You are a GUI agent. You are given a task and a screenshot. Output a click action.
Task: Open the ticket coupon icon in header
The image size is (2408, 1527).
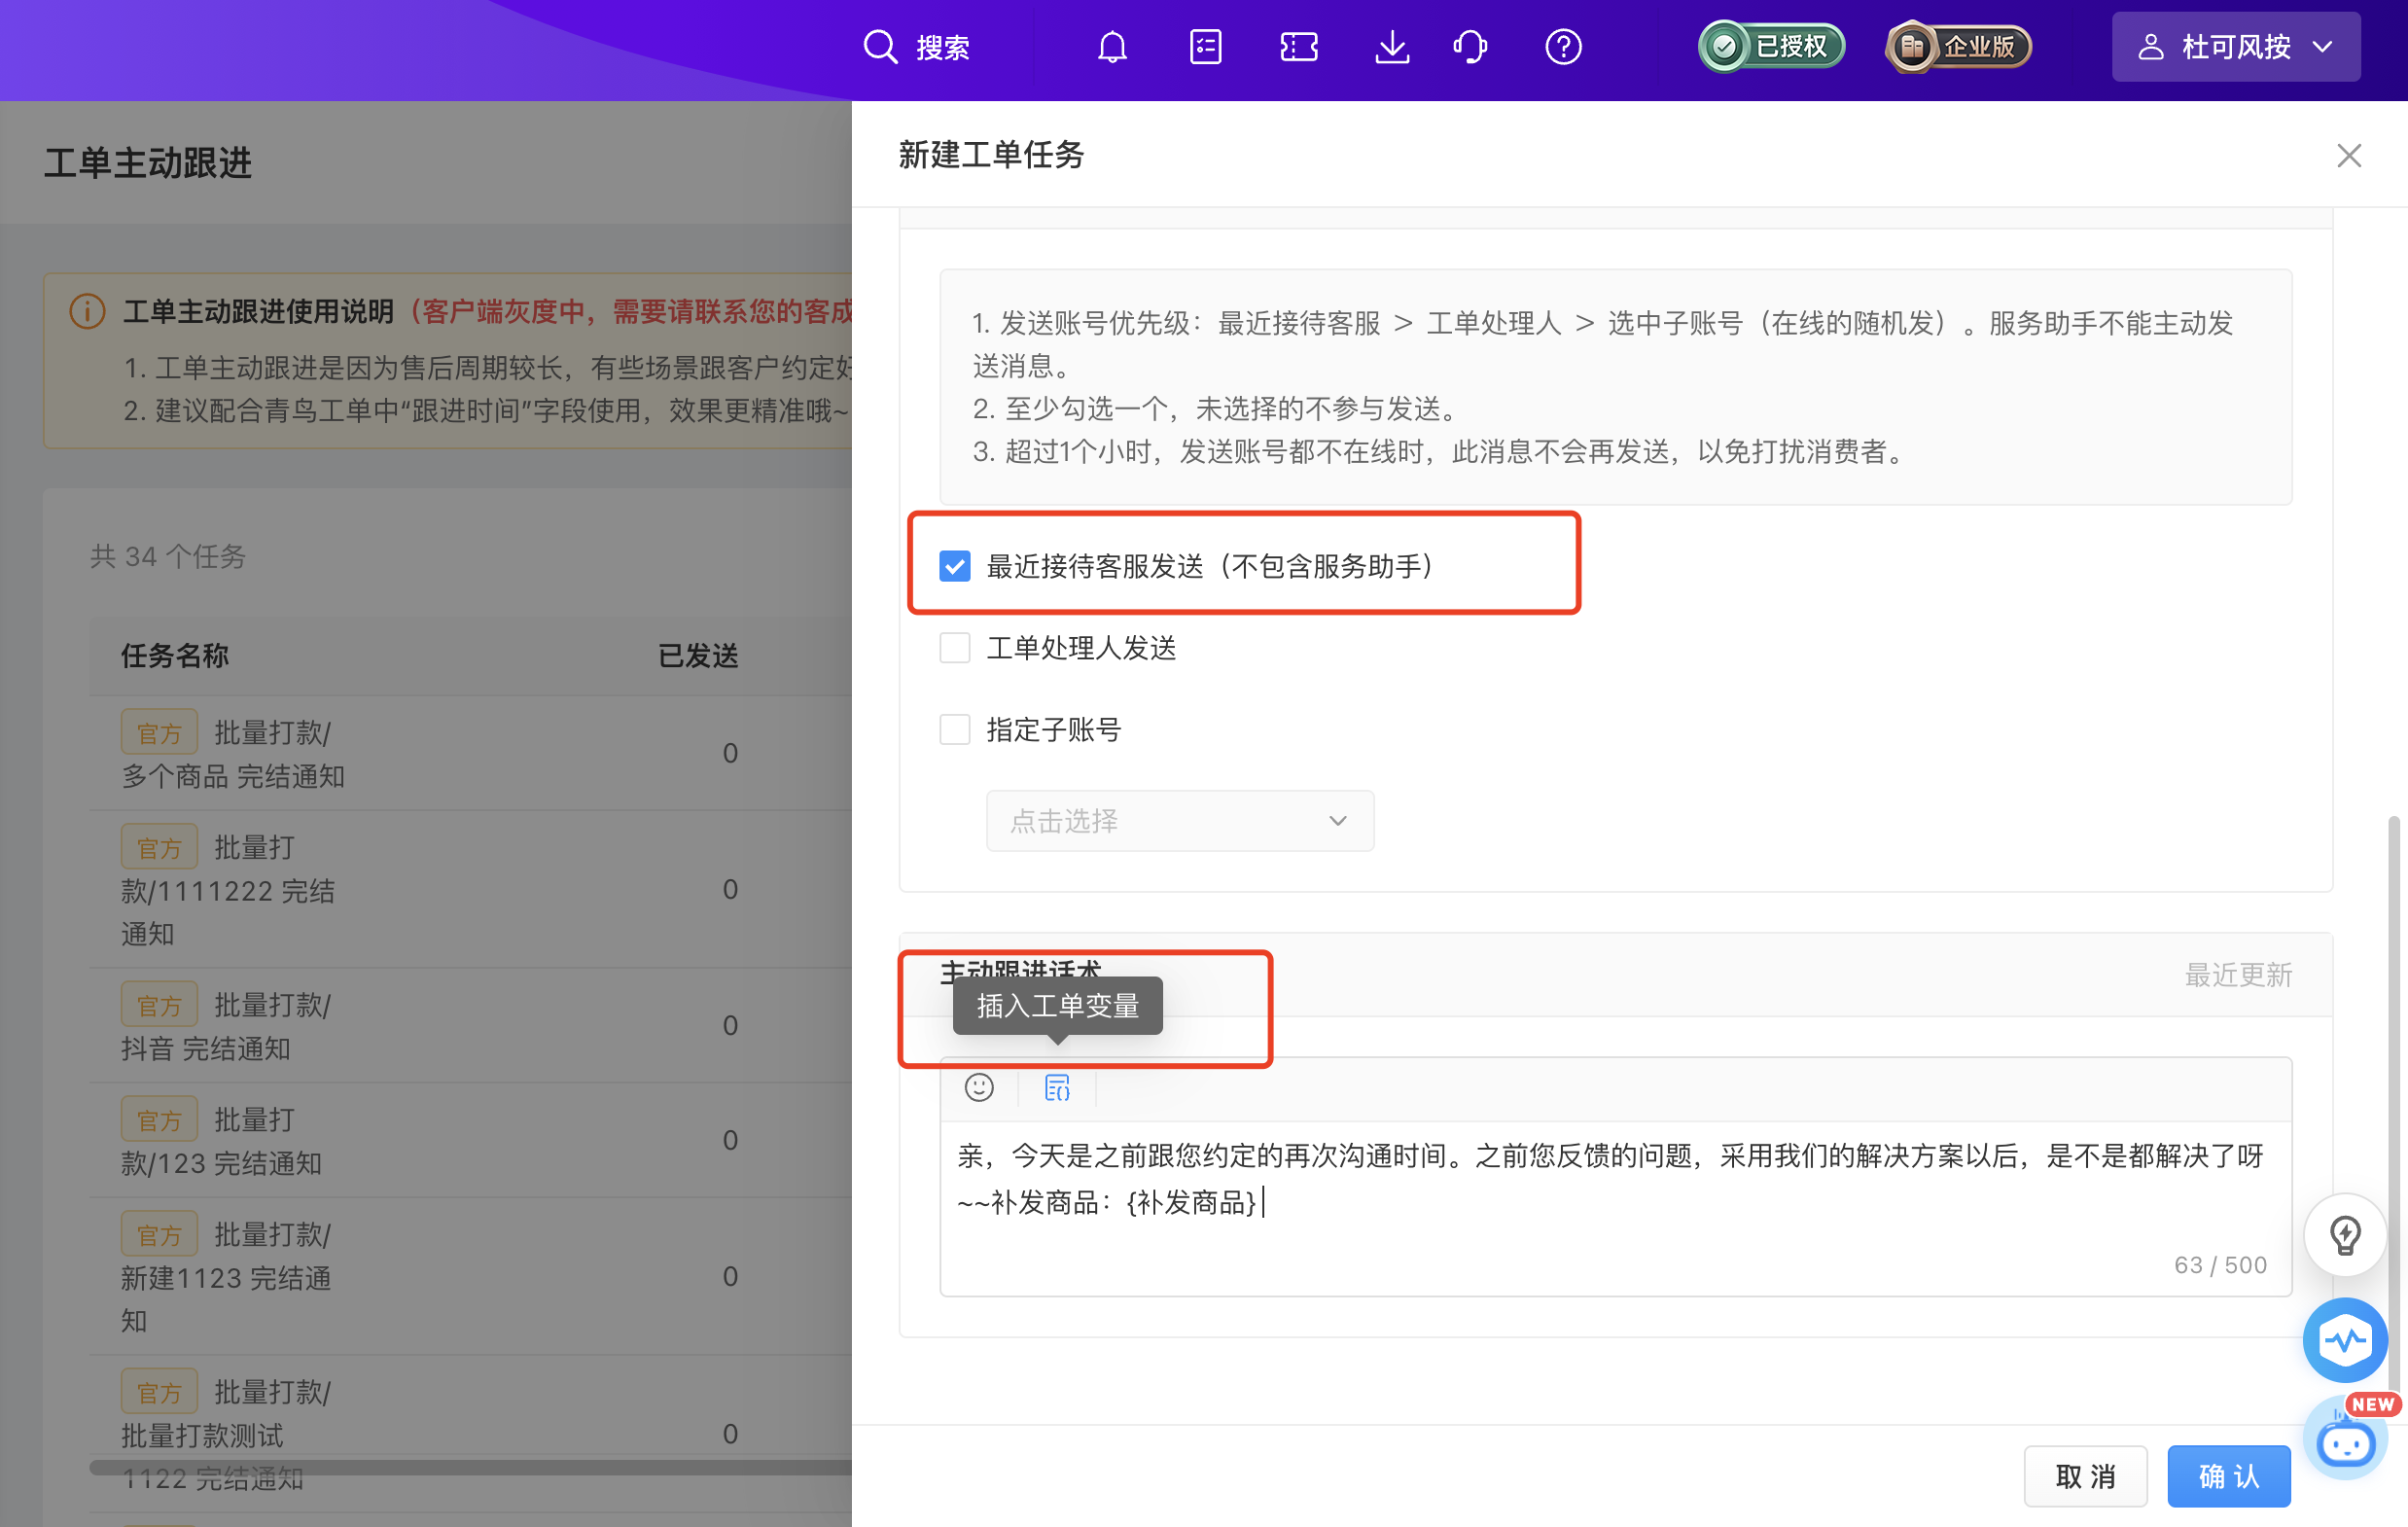(1299, 47)
